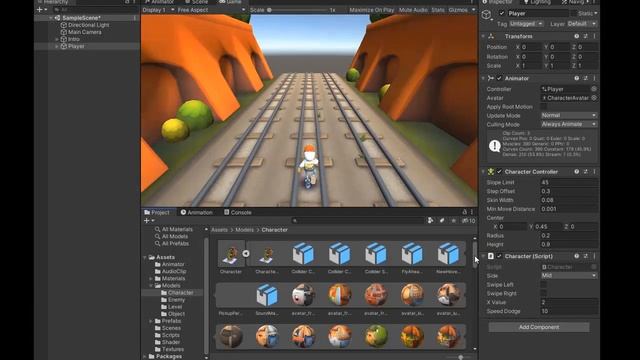The image size is (640, 360).
Task: Click Project create plus button
Action: click(147, 221)
